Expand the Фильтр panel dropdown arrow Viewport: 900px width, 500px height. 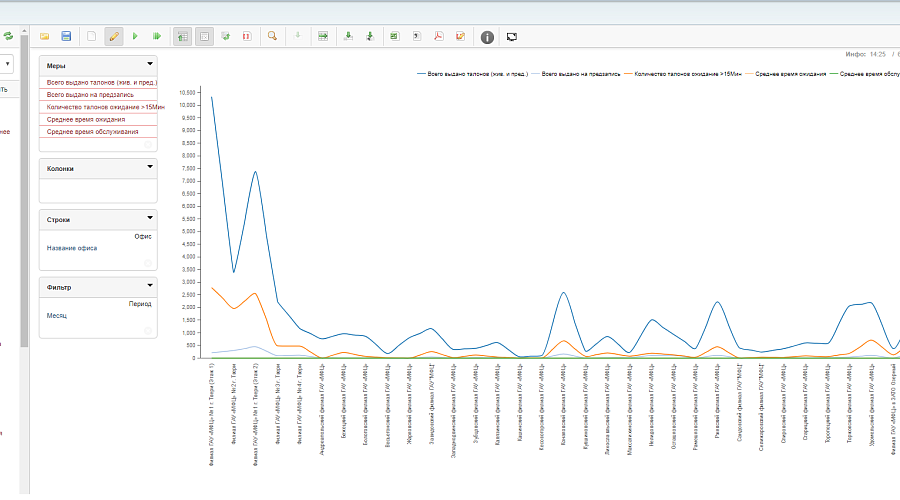tap(150, 285)
